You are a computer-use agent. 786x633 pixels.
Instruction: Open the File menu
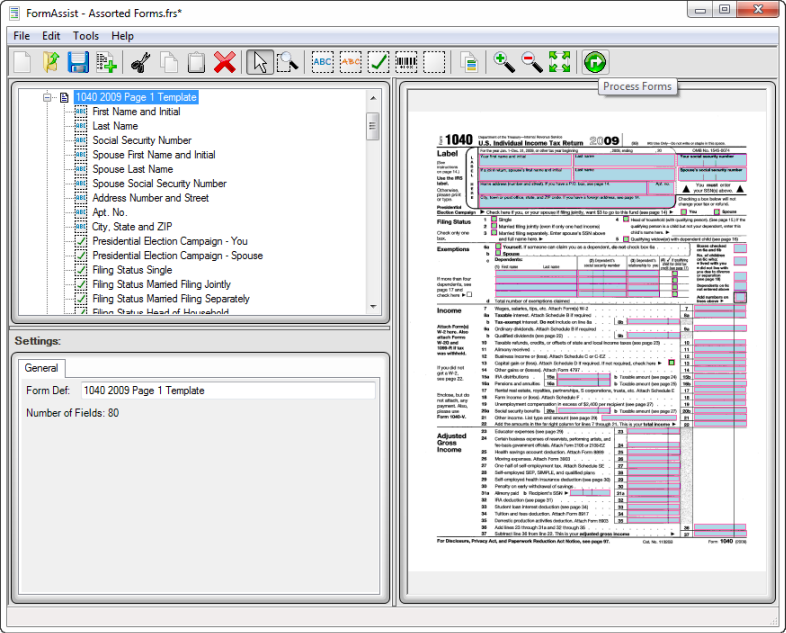pos(22,36)
